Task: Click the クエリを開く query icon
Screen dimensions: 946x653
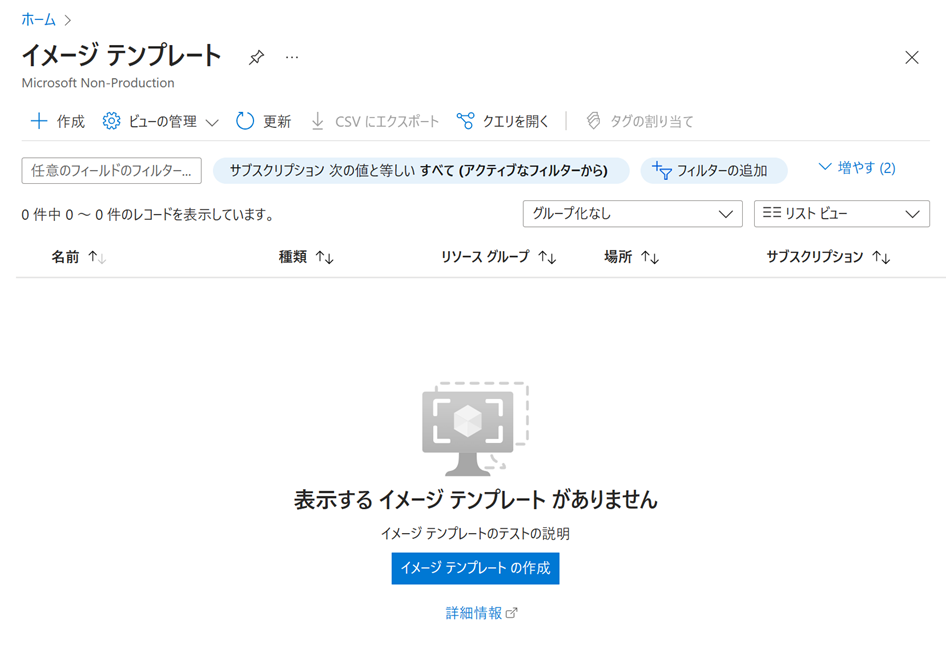Action: (465, 121)
